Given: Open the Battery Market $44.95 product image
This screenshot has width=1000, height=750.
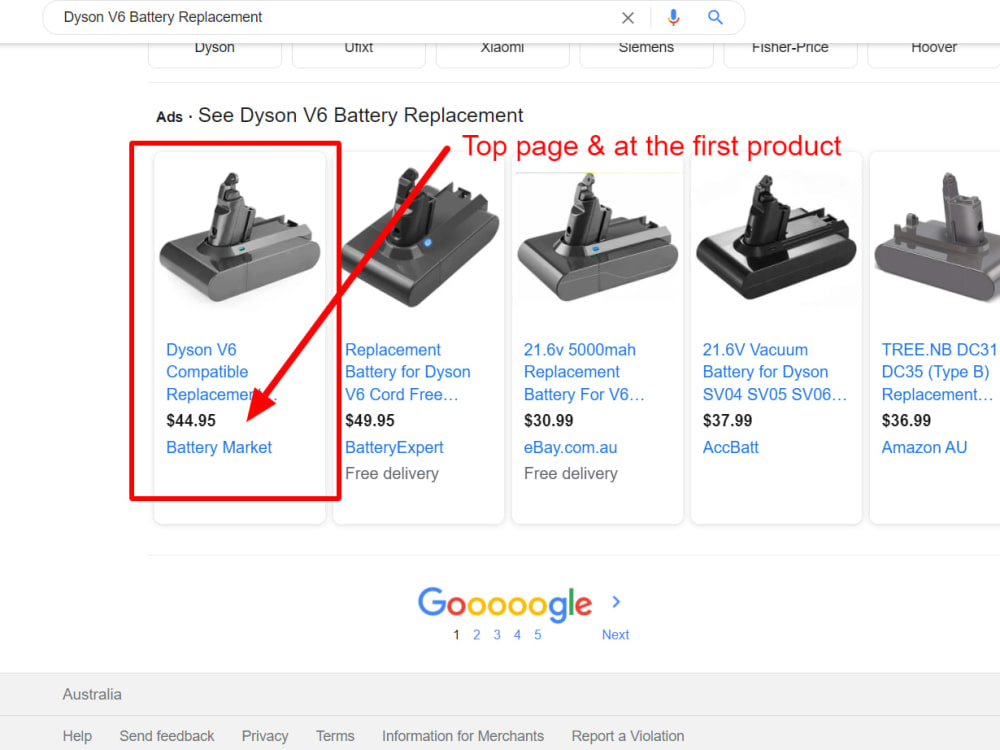Looking at the screenshot, I should 240,237.
